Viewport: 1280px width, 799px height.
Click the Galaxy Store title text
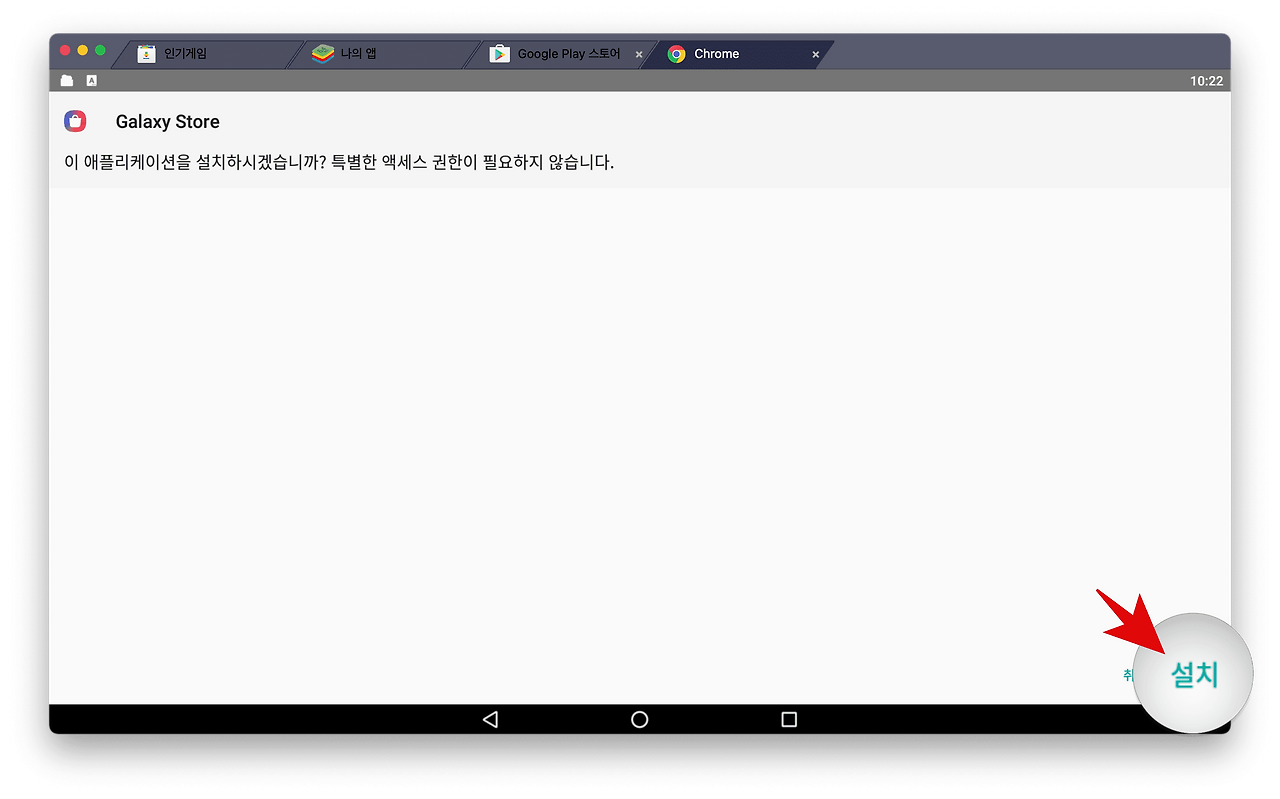(168, 122)
